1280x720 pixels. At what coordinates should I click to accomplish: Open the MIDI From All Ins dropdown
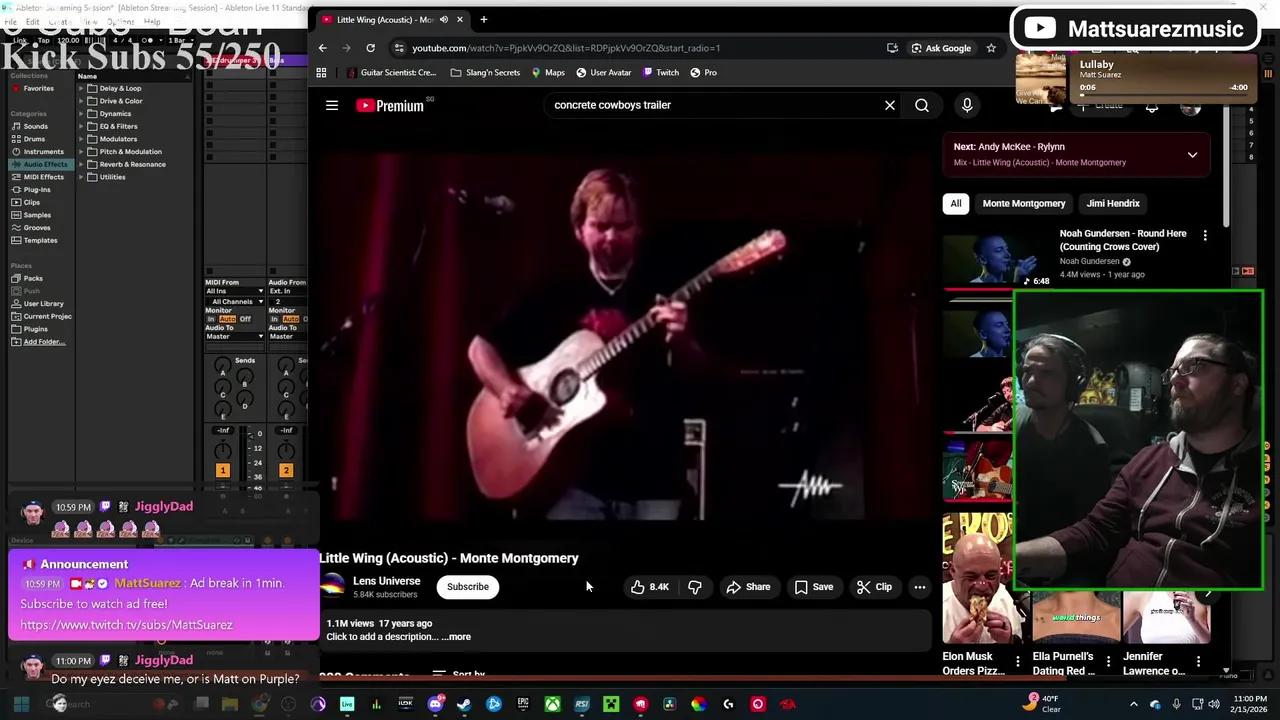[234, 291]
